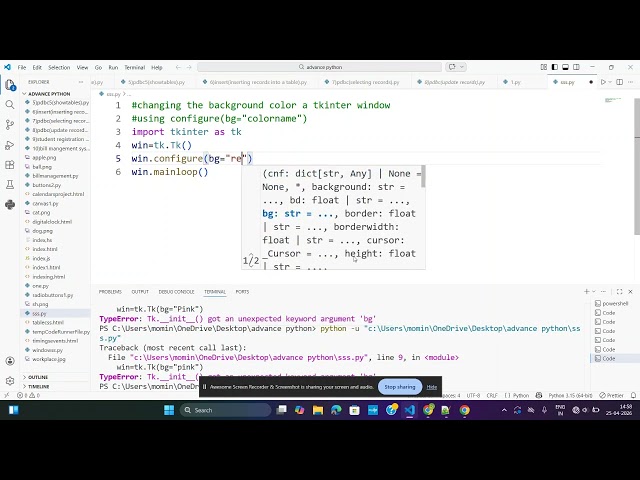Open remote window indicator in status bar
The image size is (640, 480).
pos(7,395)
